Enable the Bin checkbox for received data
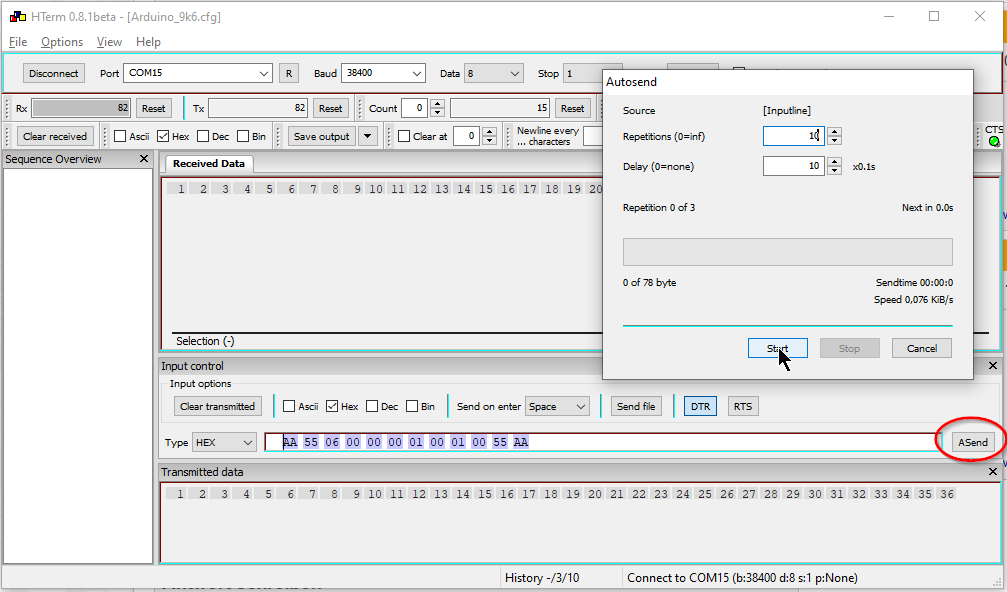 243,136
